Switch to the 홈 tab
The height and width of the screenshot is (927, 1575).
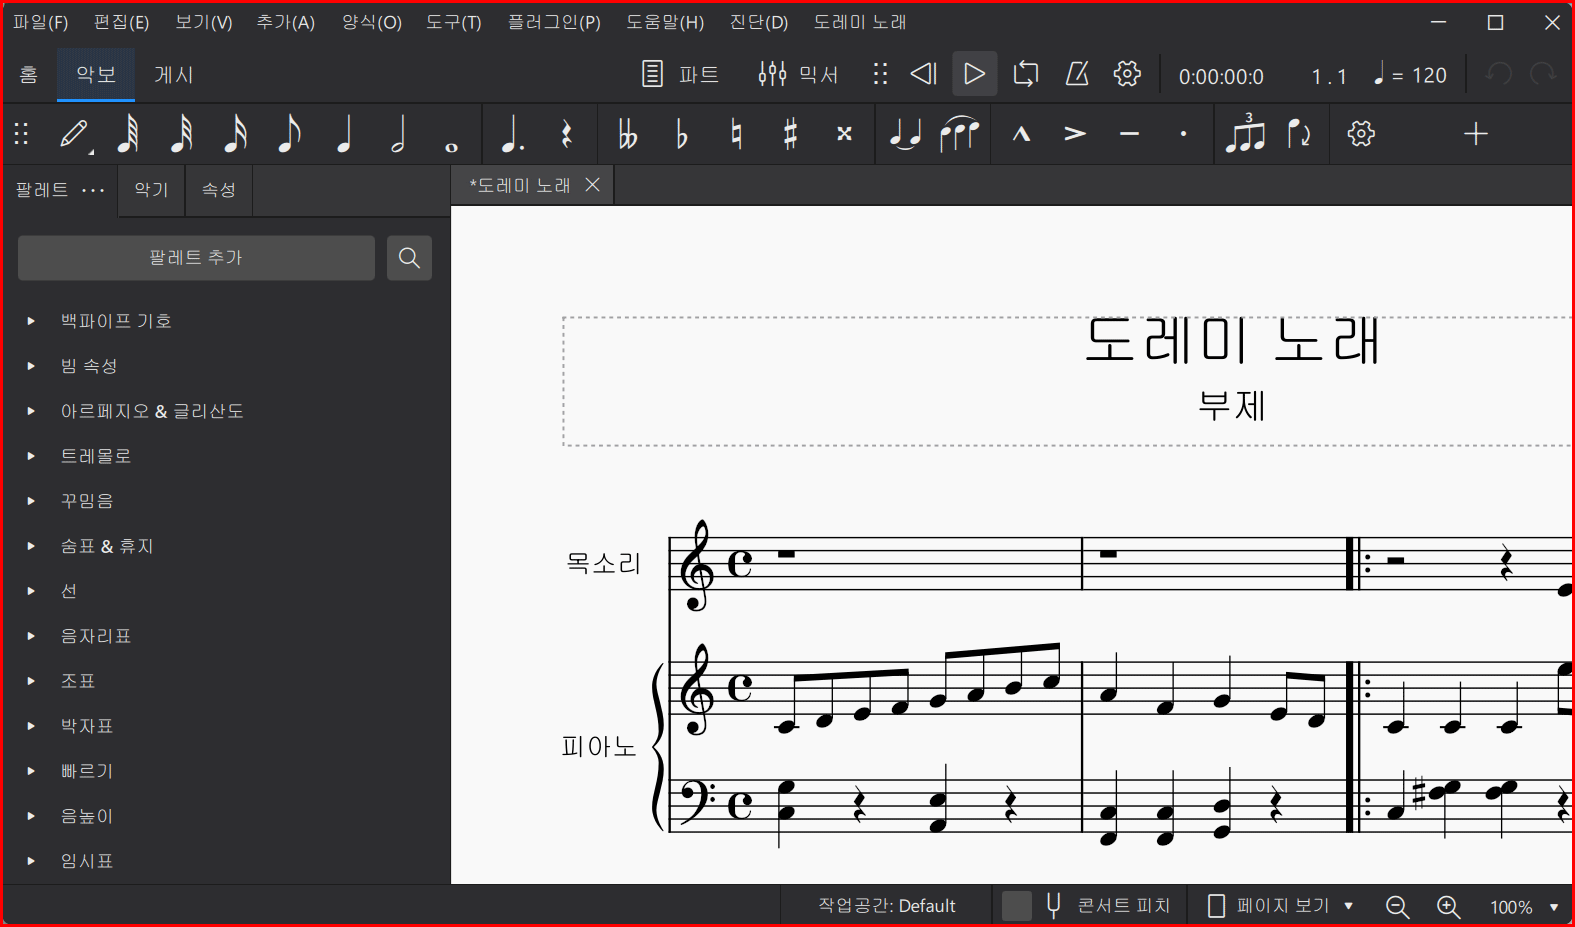(x=29, y=75)
